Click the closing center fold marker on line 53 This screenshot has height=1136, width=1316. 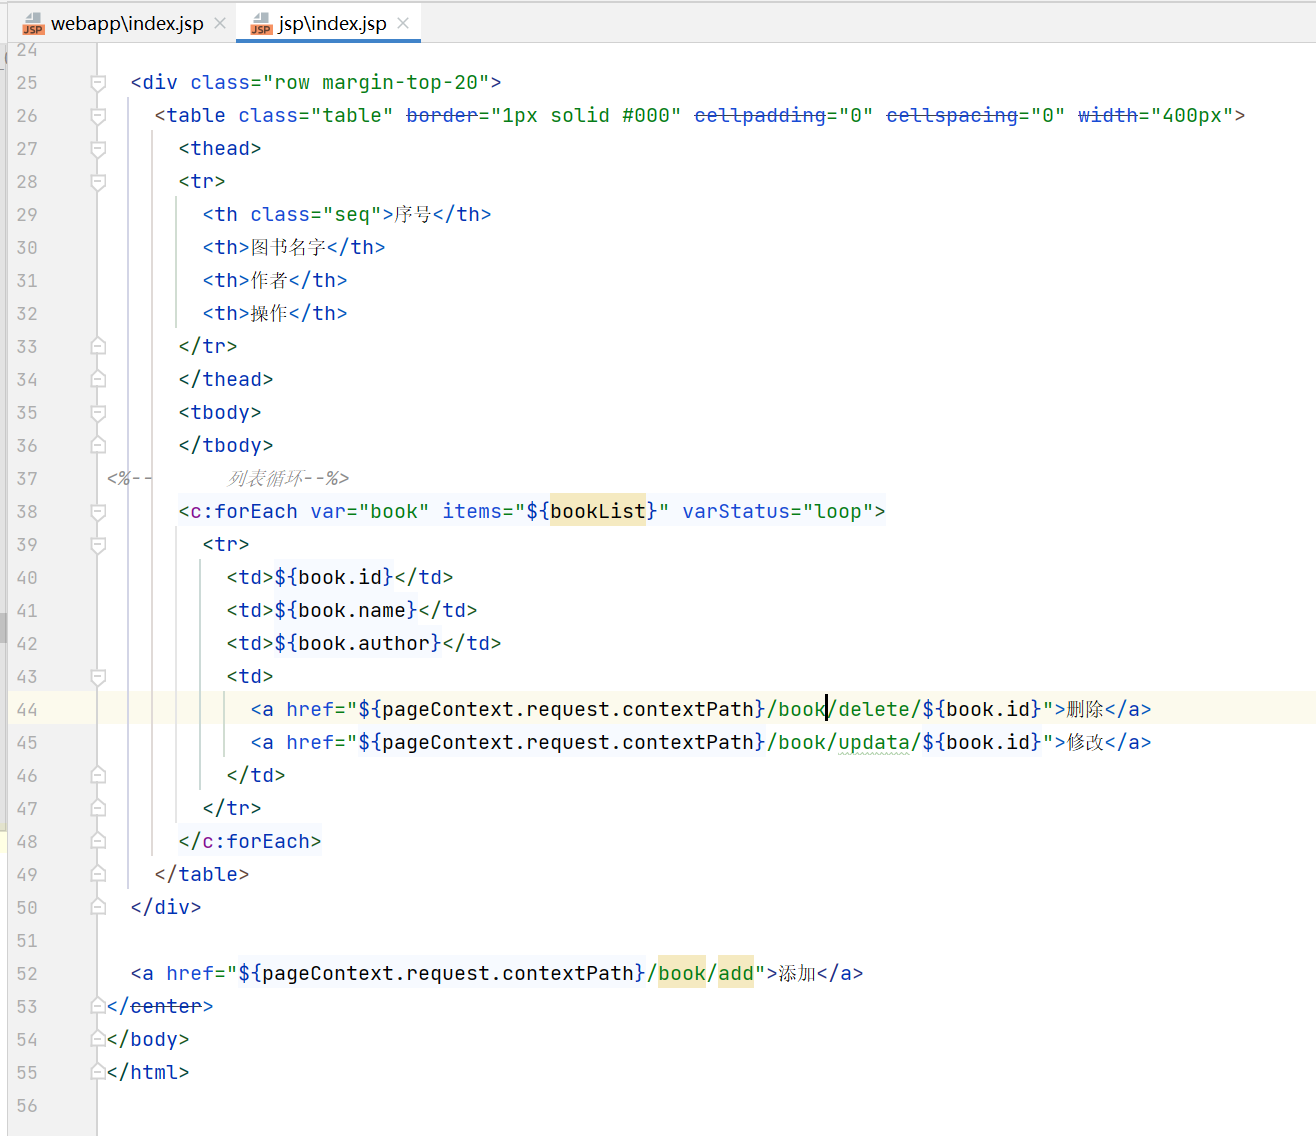click(x=98, y=1006)
